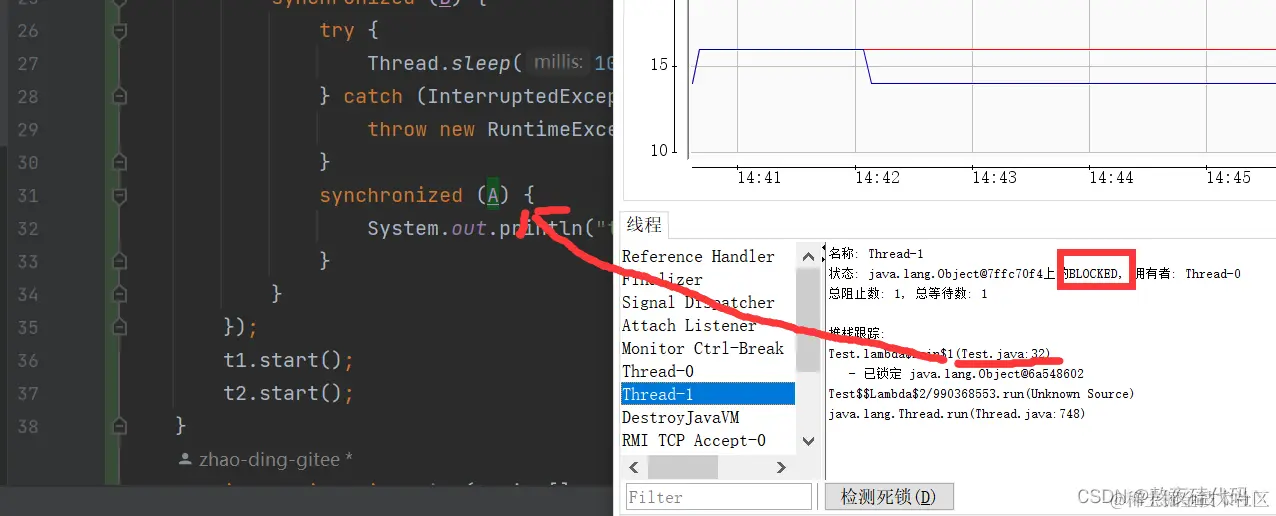Click the fold end marker on line 35
The width and height of the screenshot is (1276, 516).
point(120,328)
